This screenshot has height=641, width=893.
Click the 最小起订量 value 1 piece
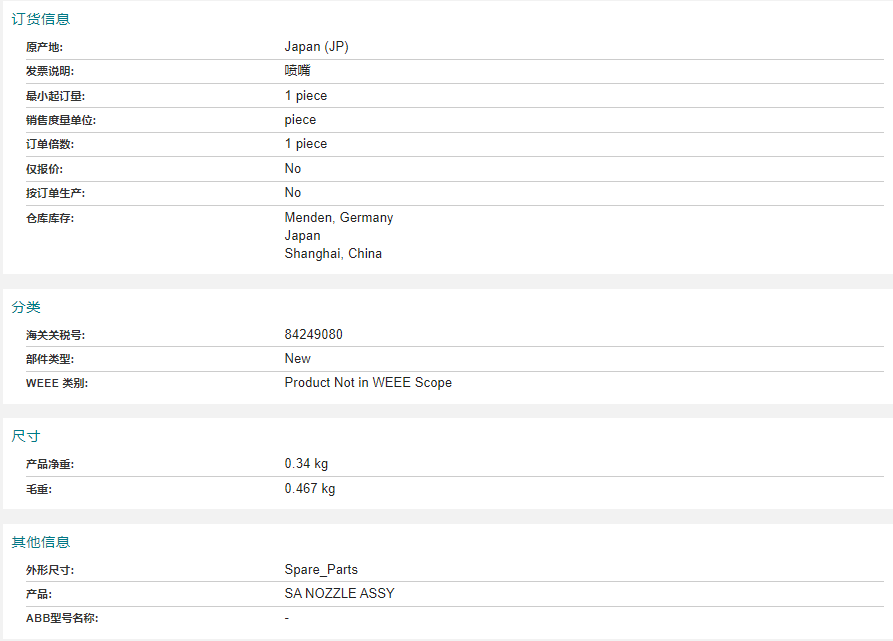click(306, 96)
